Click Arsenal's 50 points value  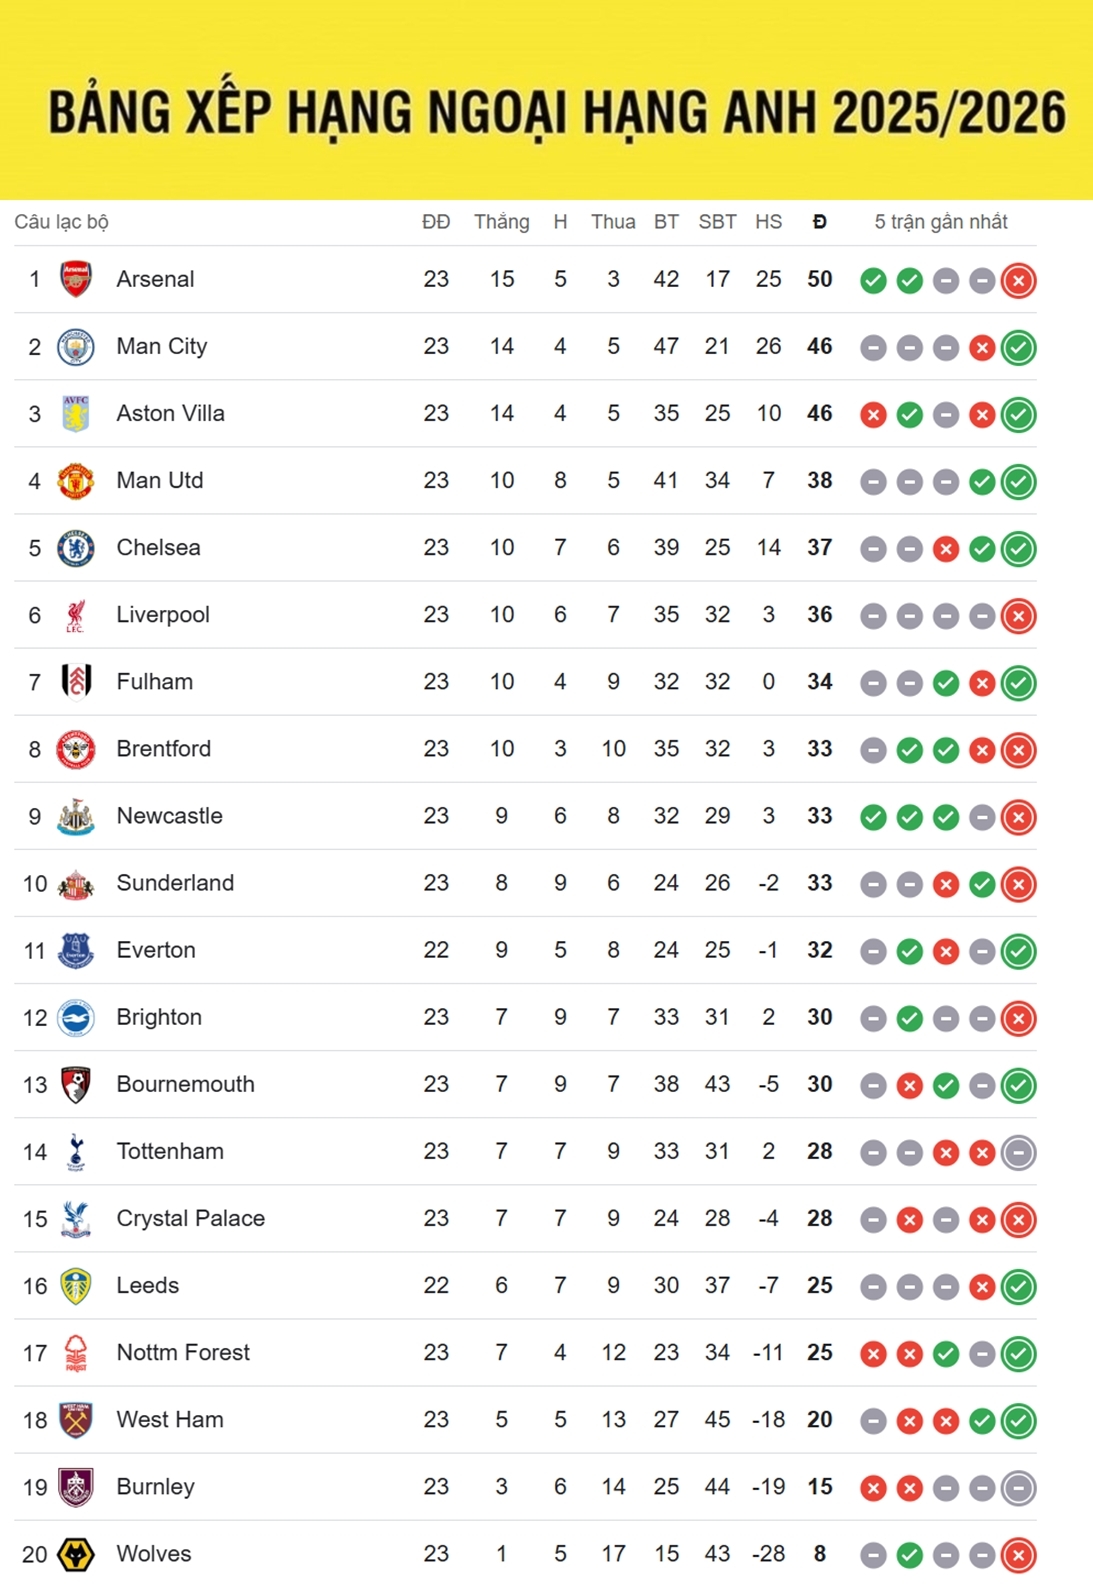[x=820, y=279]
